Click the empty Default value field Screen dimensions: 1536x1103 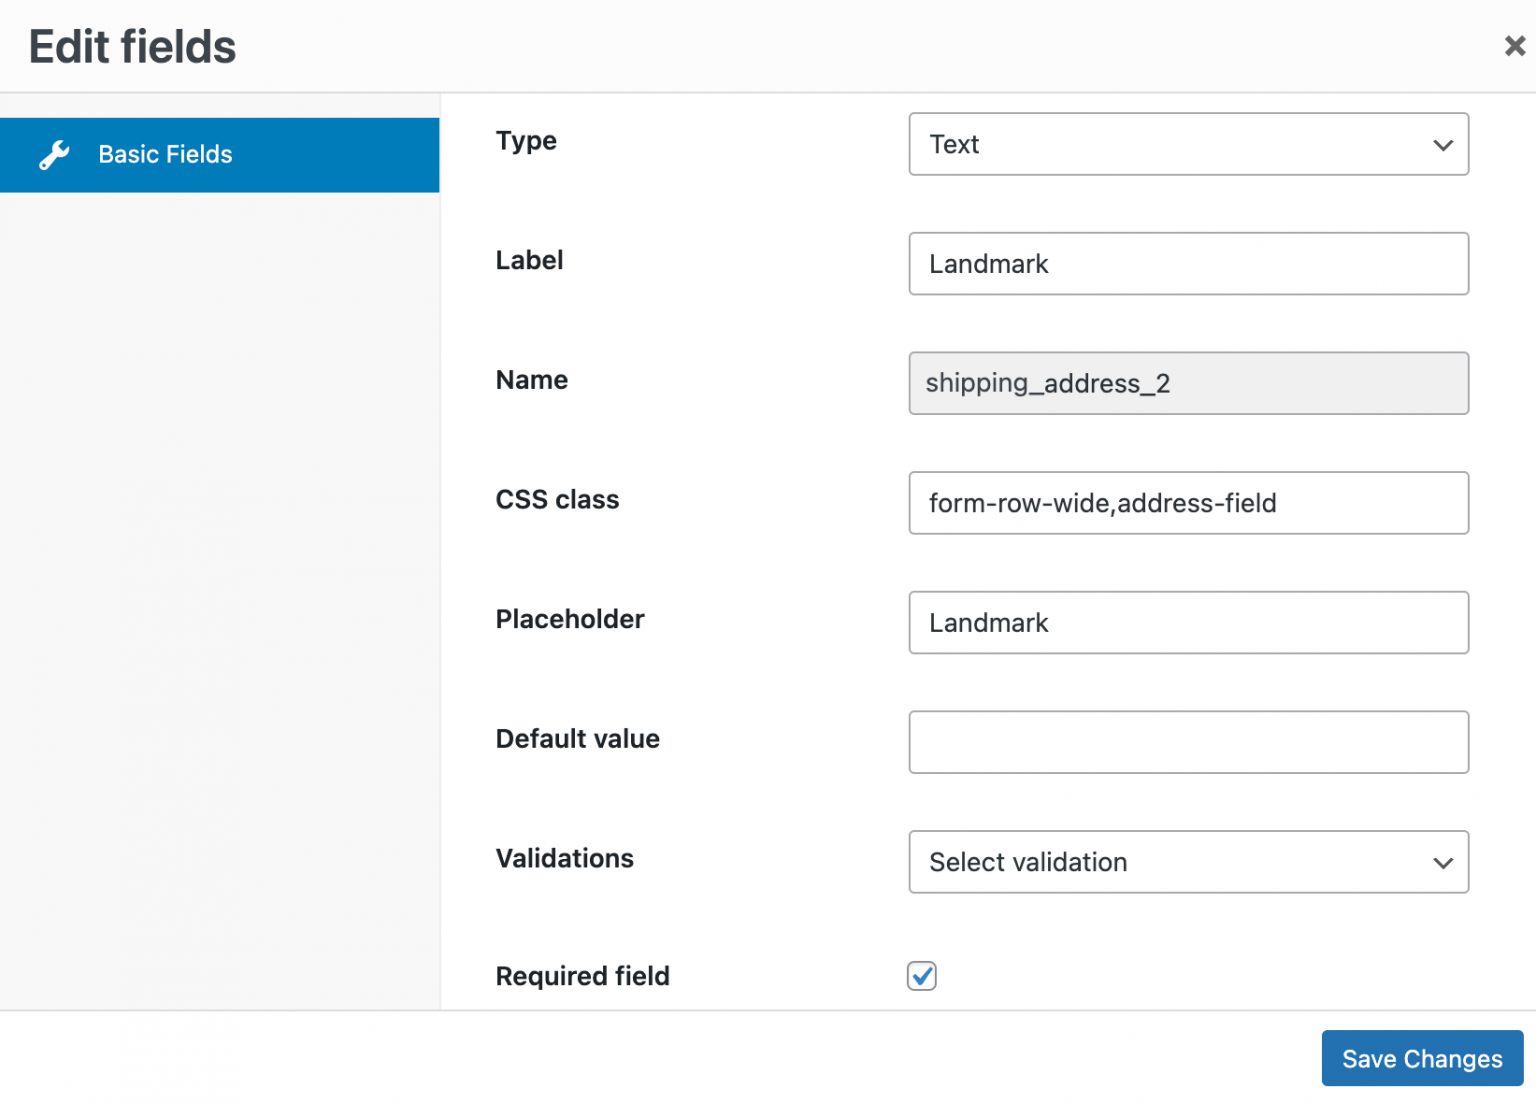tap(1188, 742)
